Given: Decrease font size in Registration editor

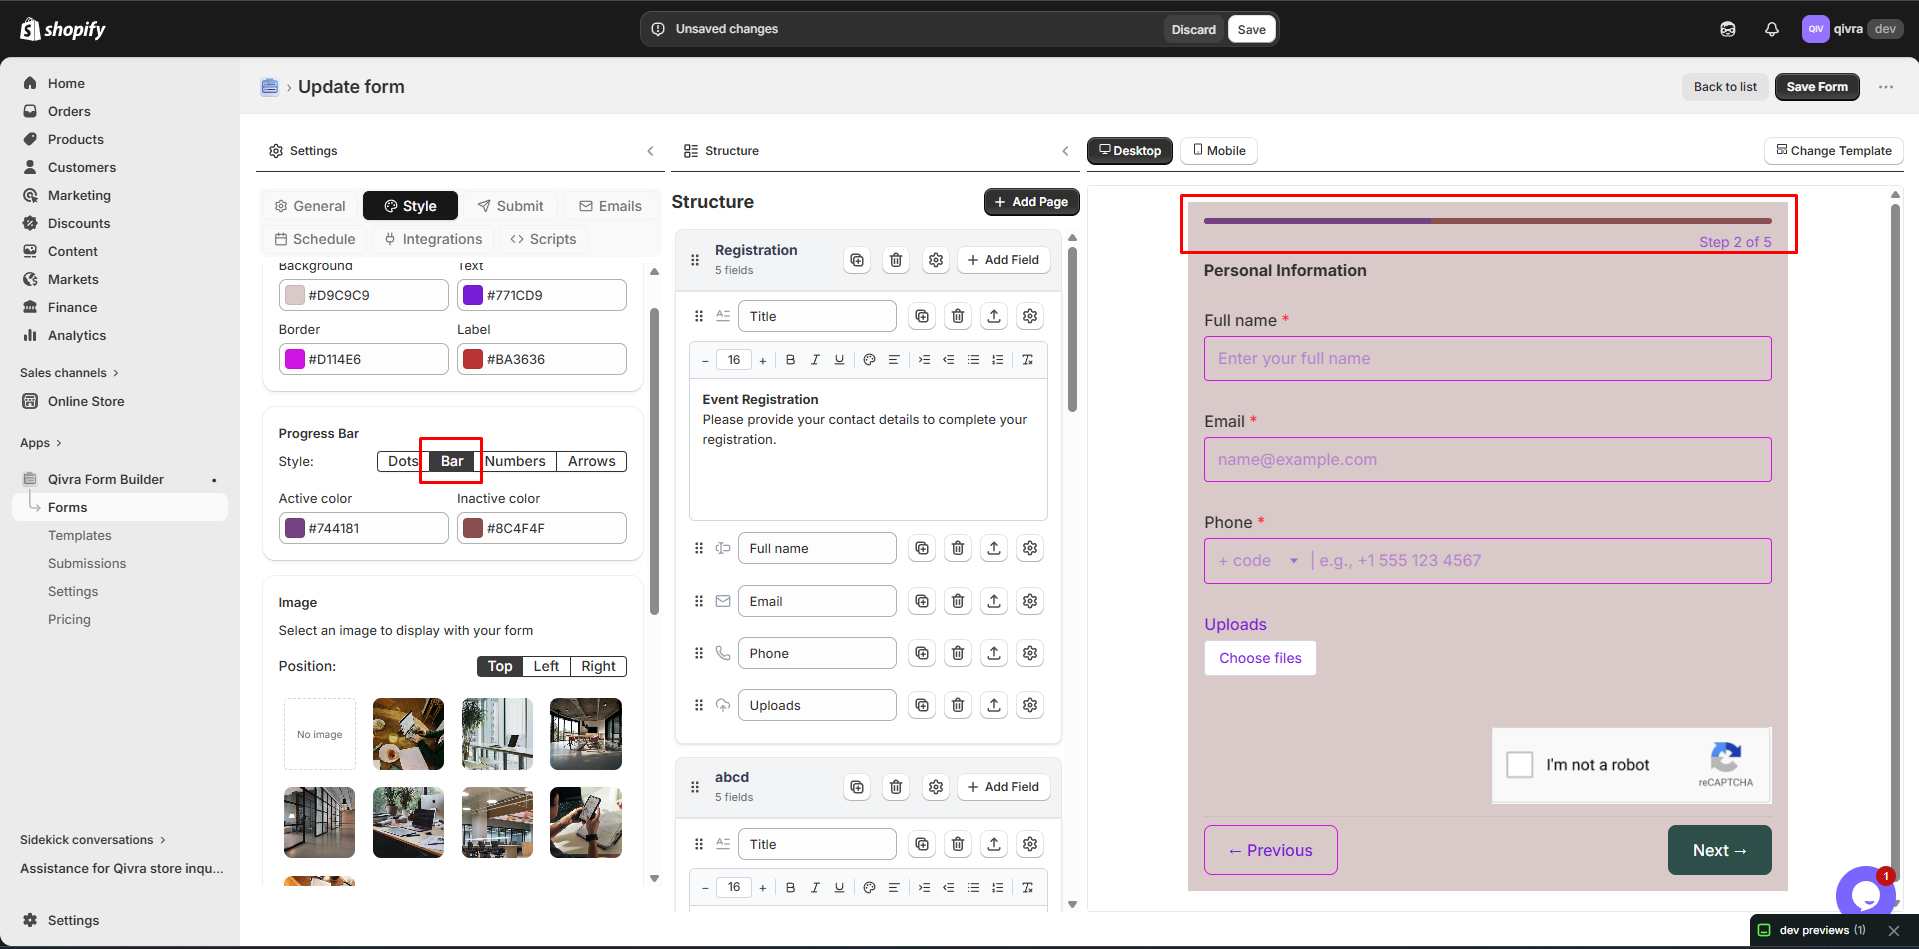Looking at the screenshot, I should [x=705, y=360].
